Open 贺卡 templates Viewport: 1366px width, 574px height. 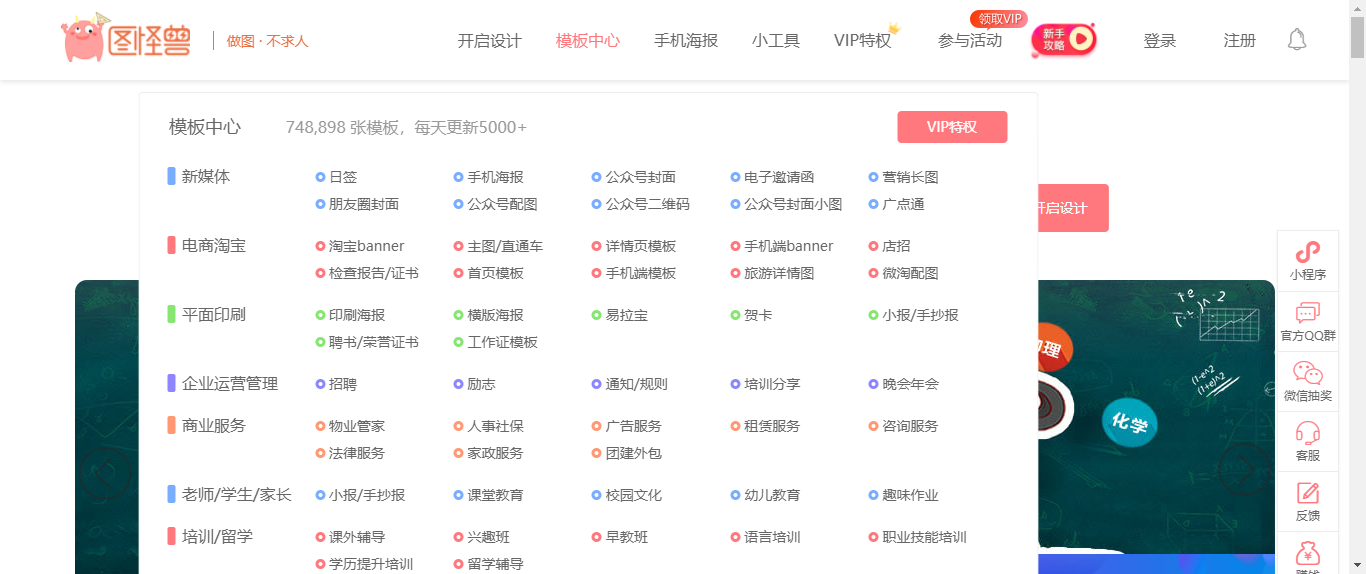pyautogui.click(x=758, y=315)
